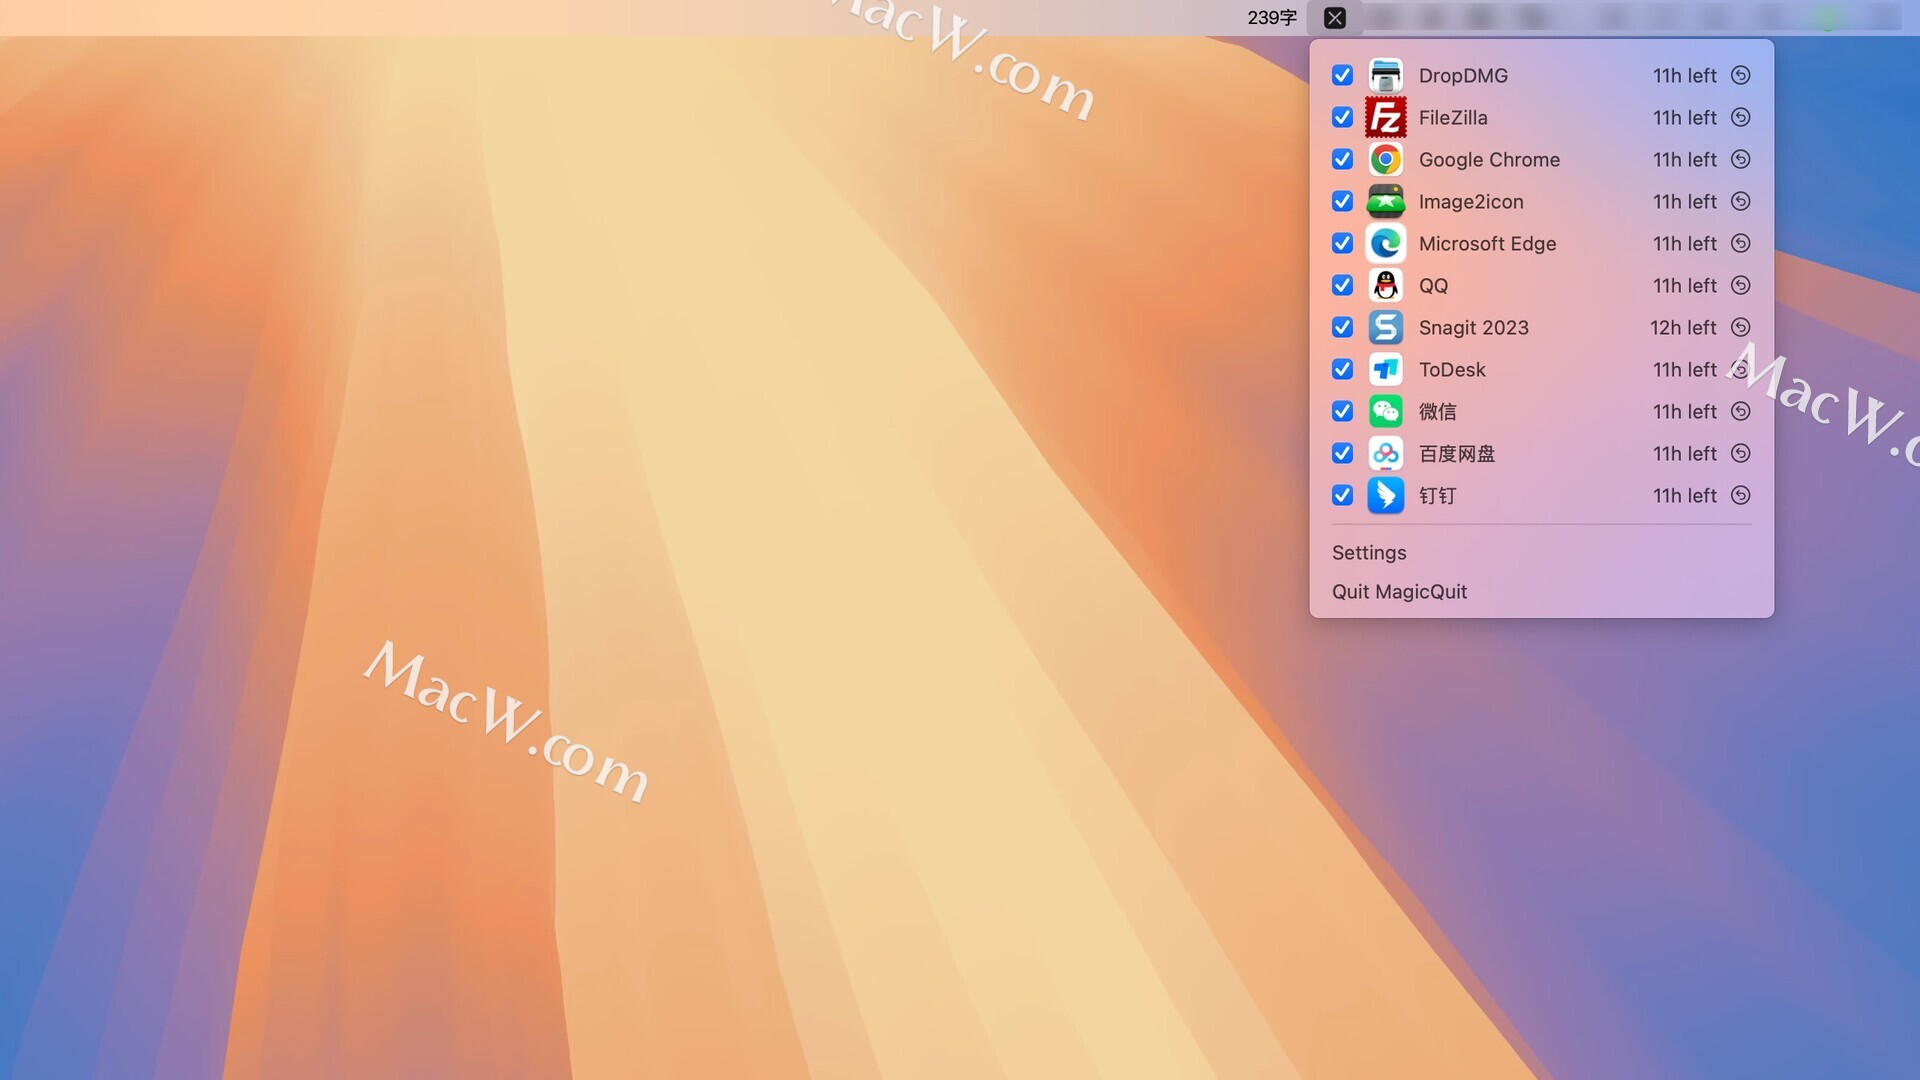Screen dimensions: 1920x1080
Task: Reset the timer for Image2icon
Action: point(1740,201)
